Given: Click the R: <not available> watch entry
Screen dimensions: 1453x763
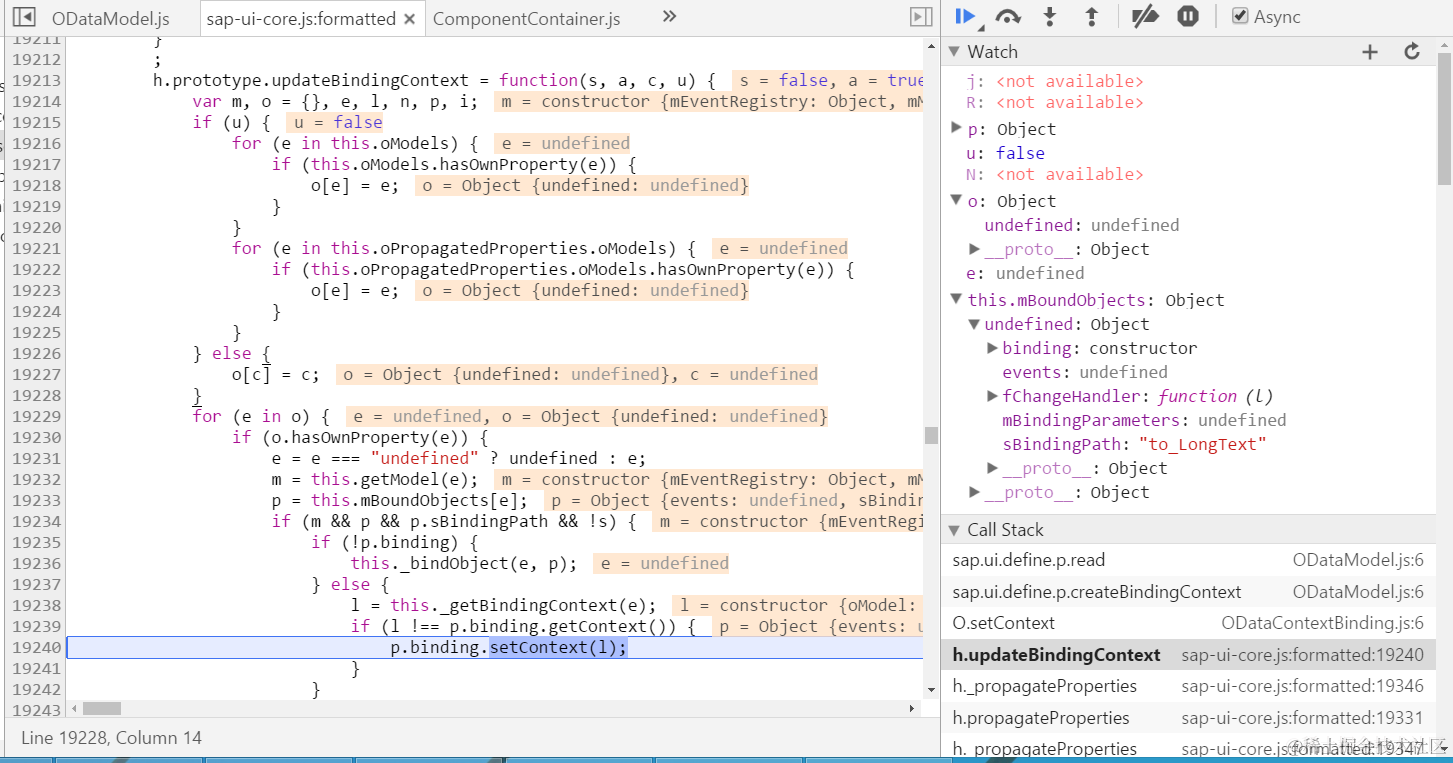Looking at the screenshot, I should pyautogui.click(x=1054, y=102).
